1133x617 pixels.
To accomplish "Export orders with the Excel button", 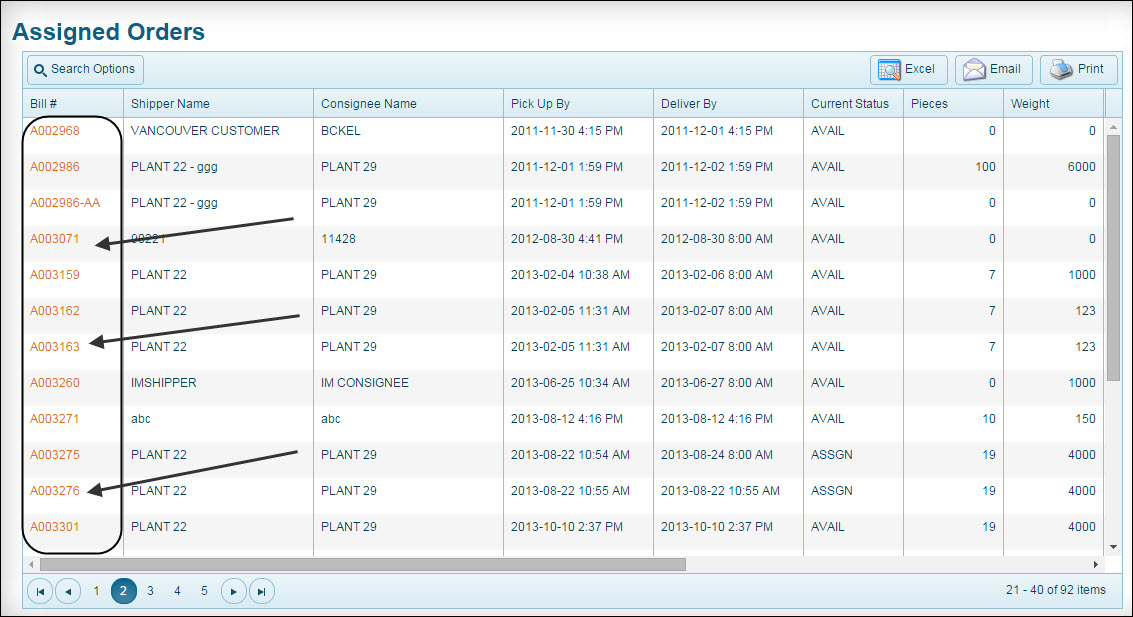I will (x=907, y=69).
